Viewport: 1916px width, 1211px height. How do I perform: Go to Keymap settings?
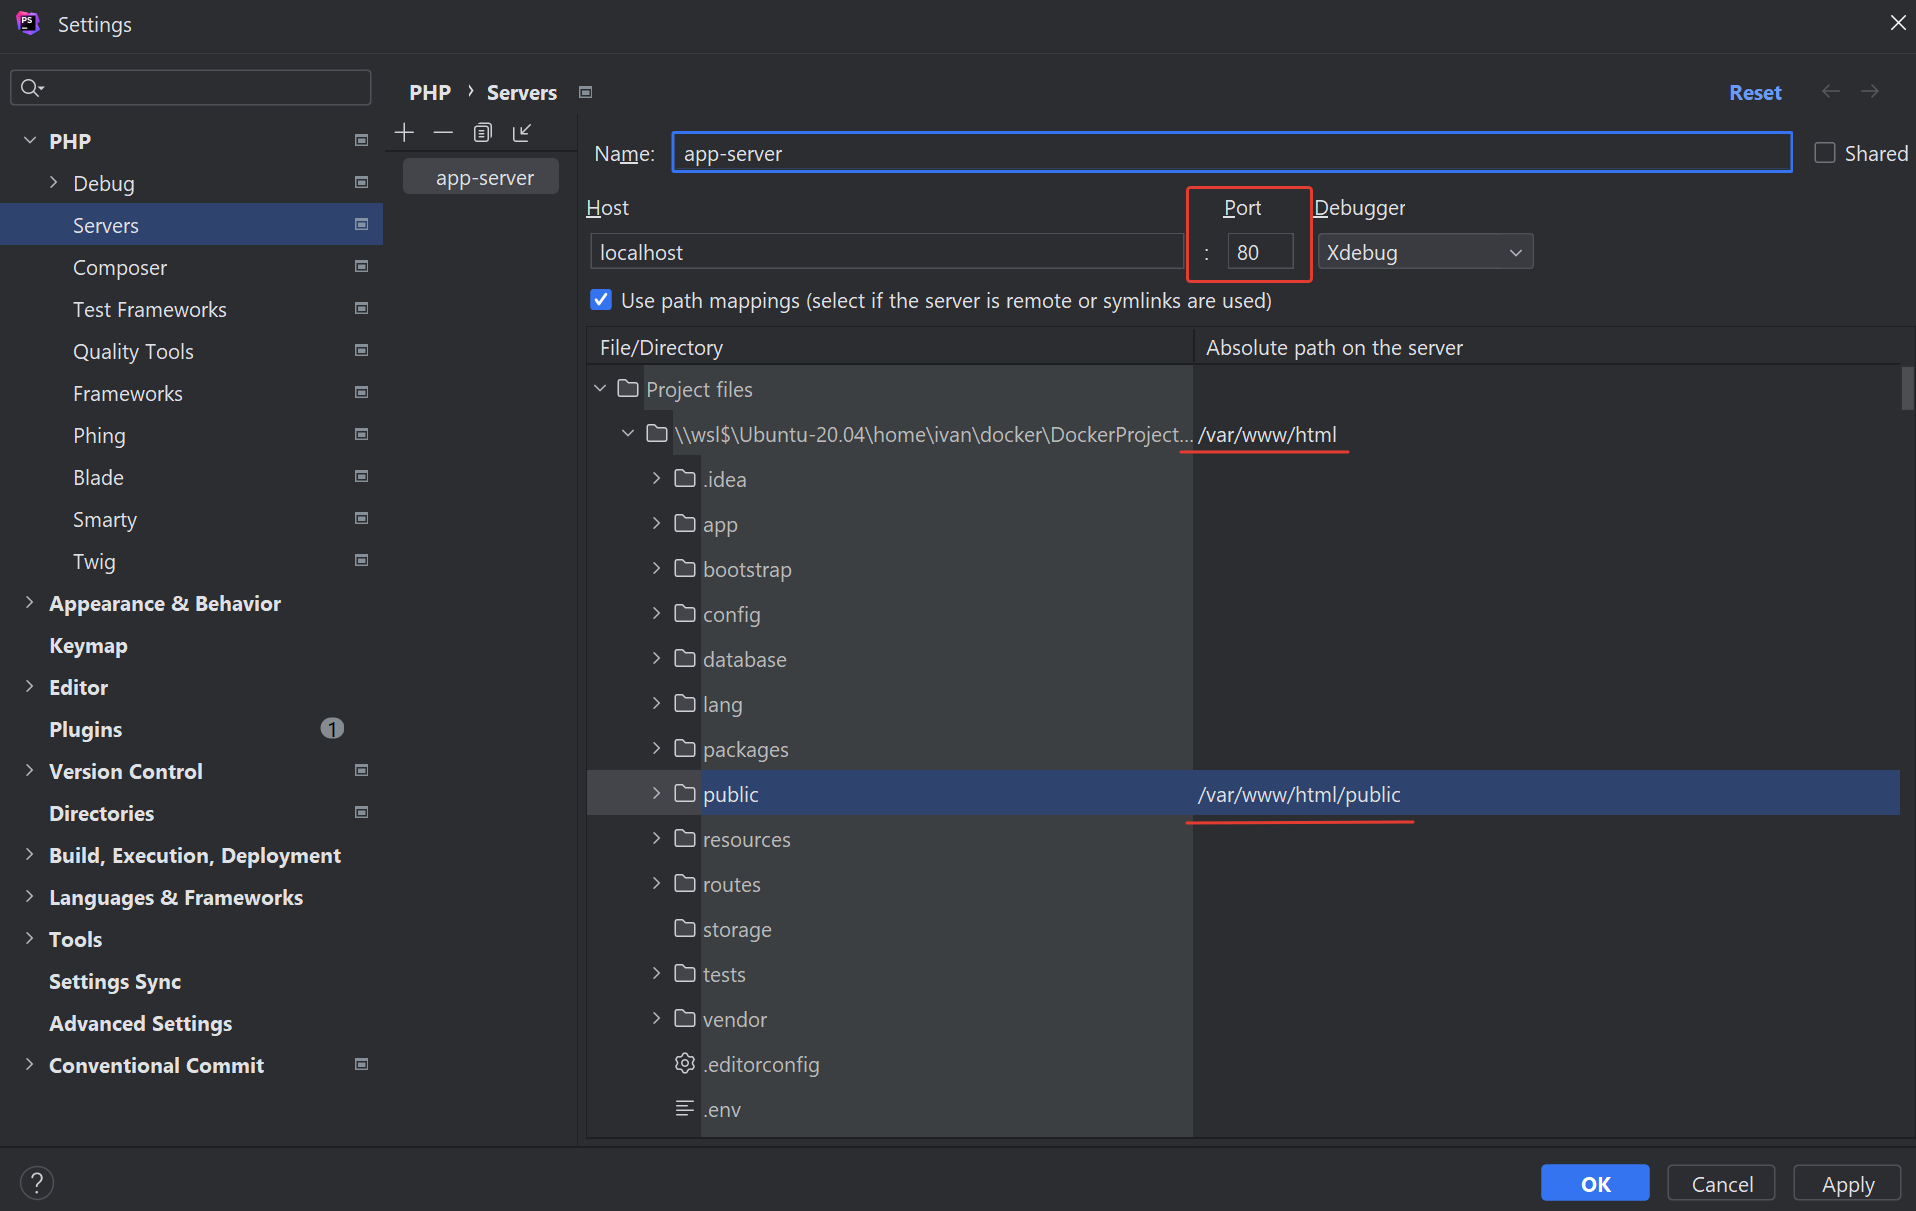[x=88, y=645]
